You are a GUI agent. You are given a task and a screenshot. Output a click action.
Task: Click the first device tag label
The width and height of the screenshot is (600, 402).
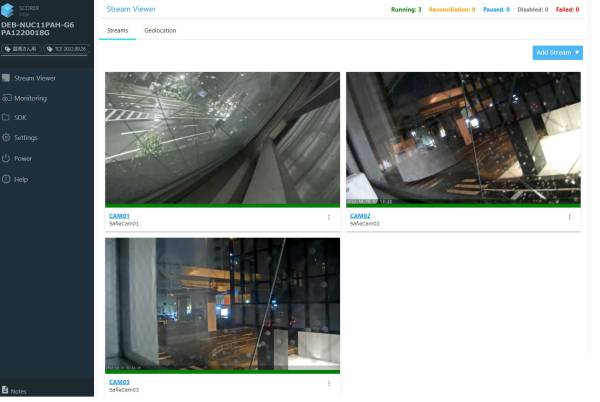[x=21, y=48]
